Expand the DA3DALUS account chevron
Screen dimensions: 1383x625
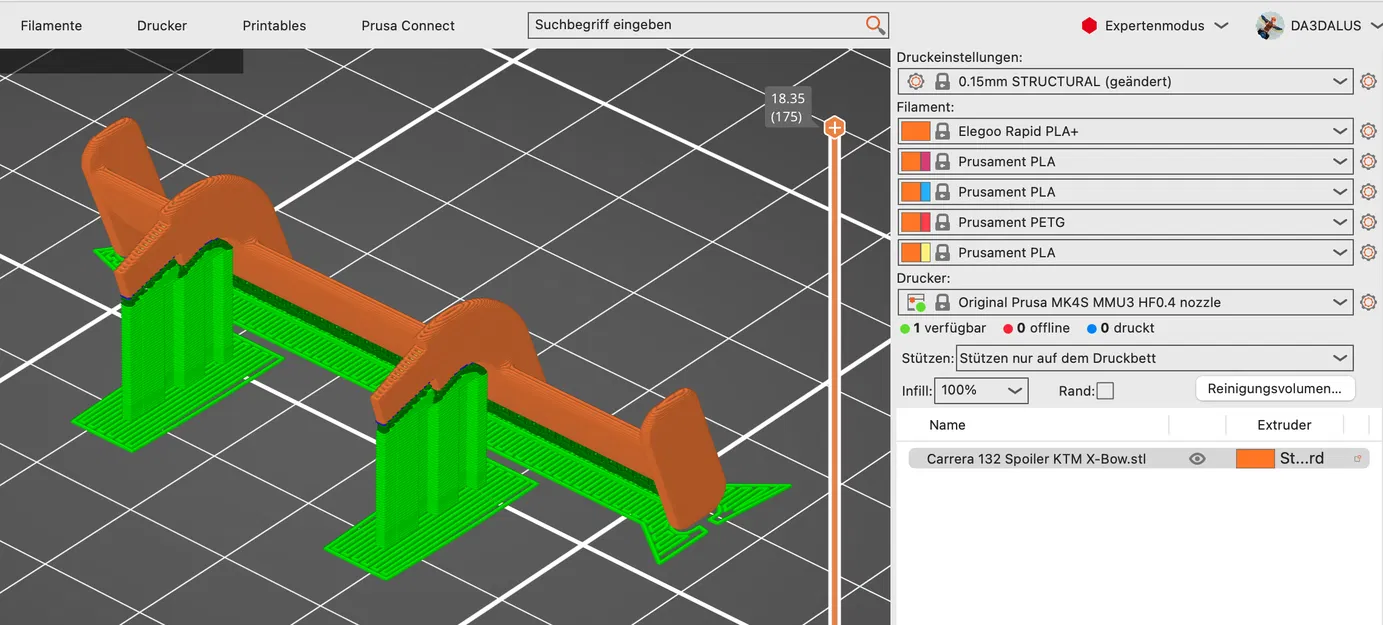pos(1376,26)
